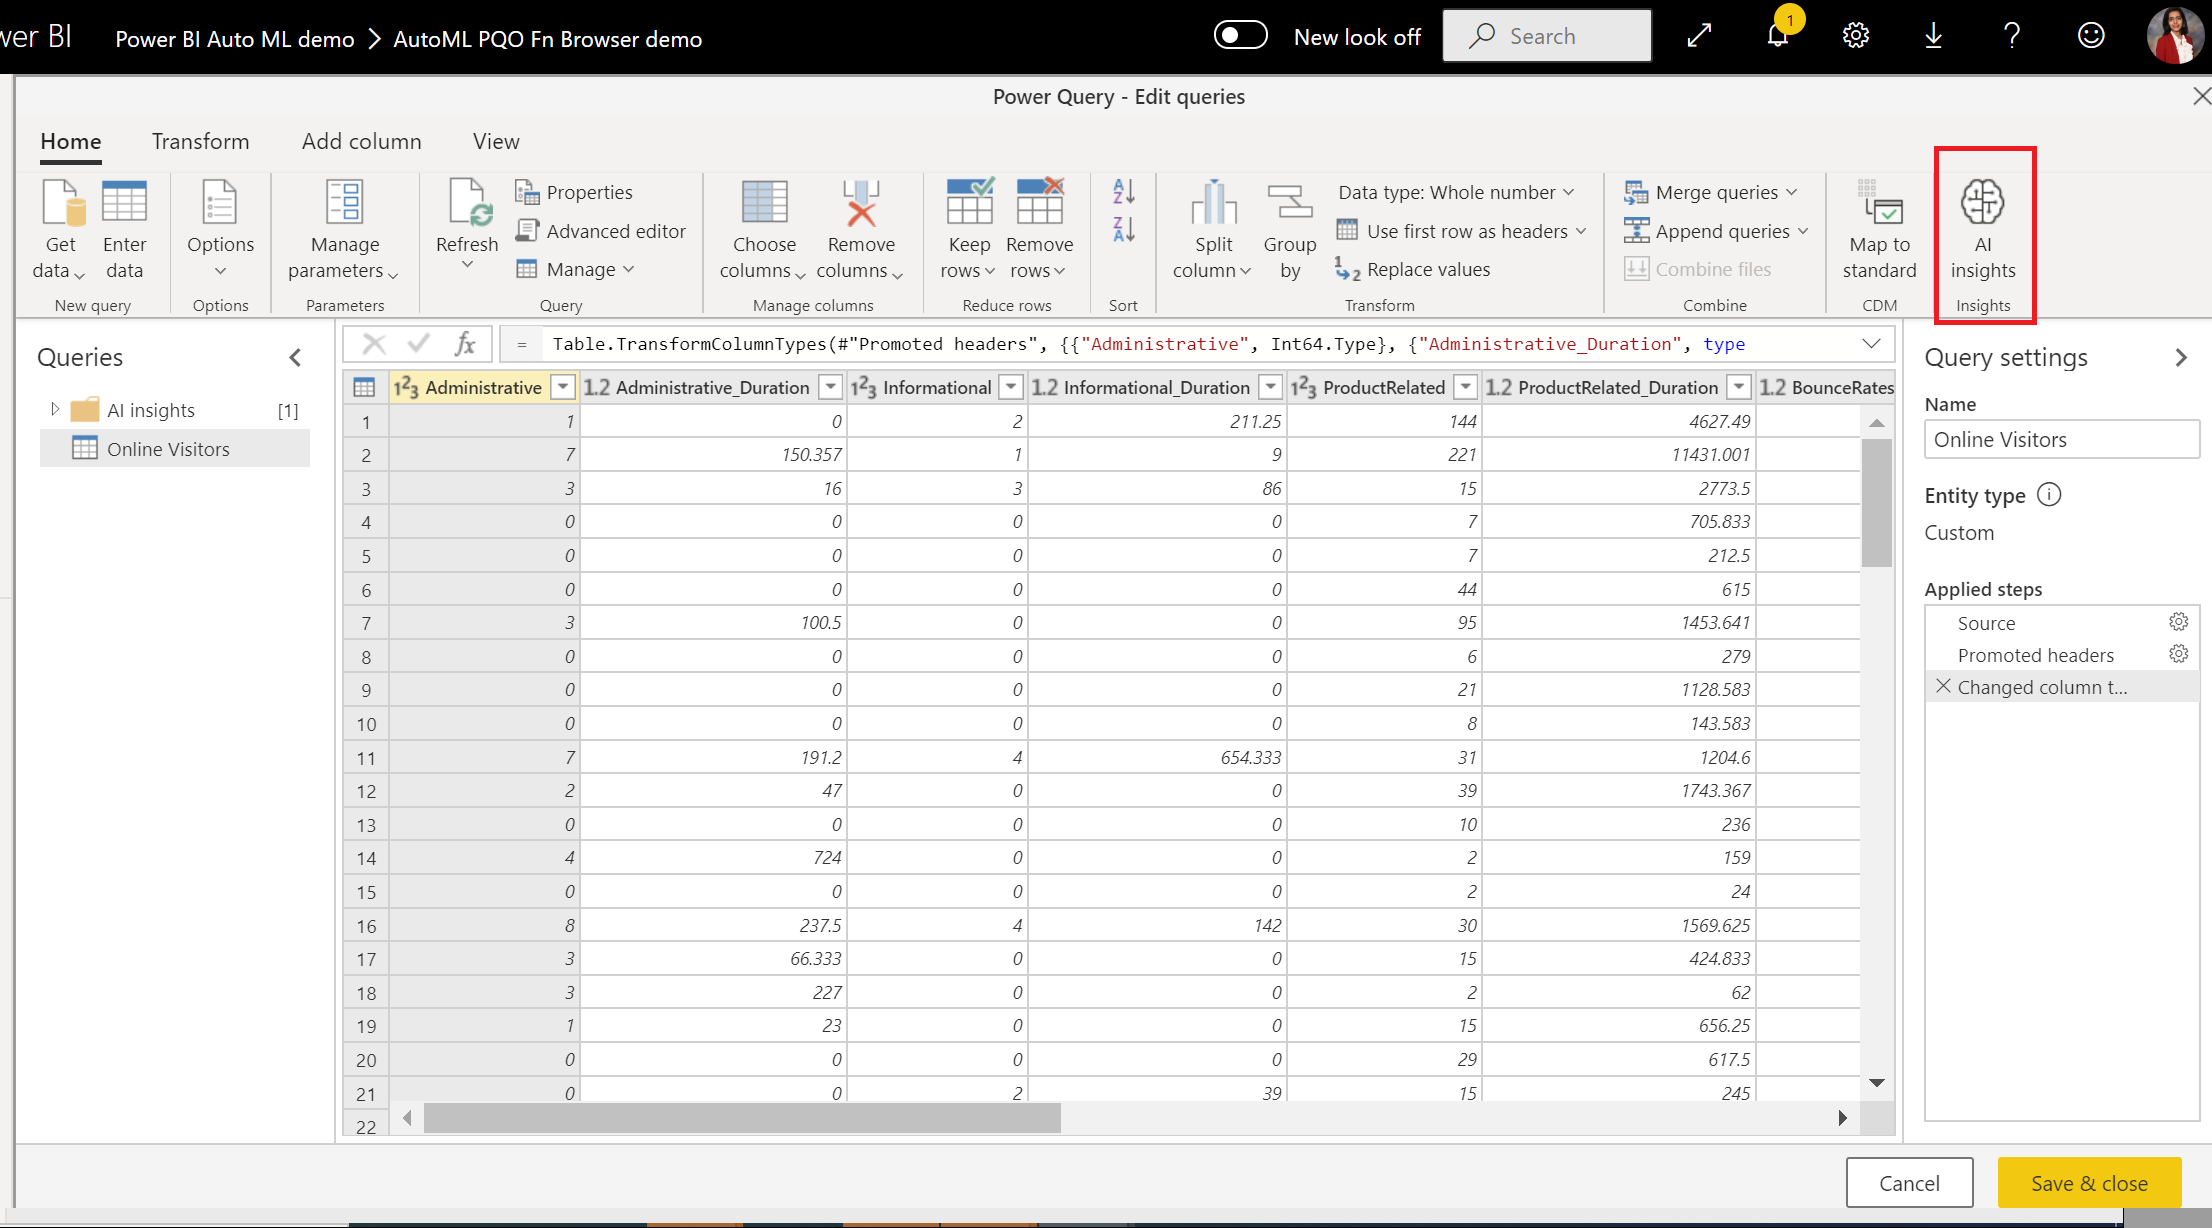The image size is (2212, 1228).
Task: Open the Advanced editor
Action: click(600, 231)
